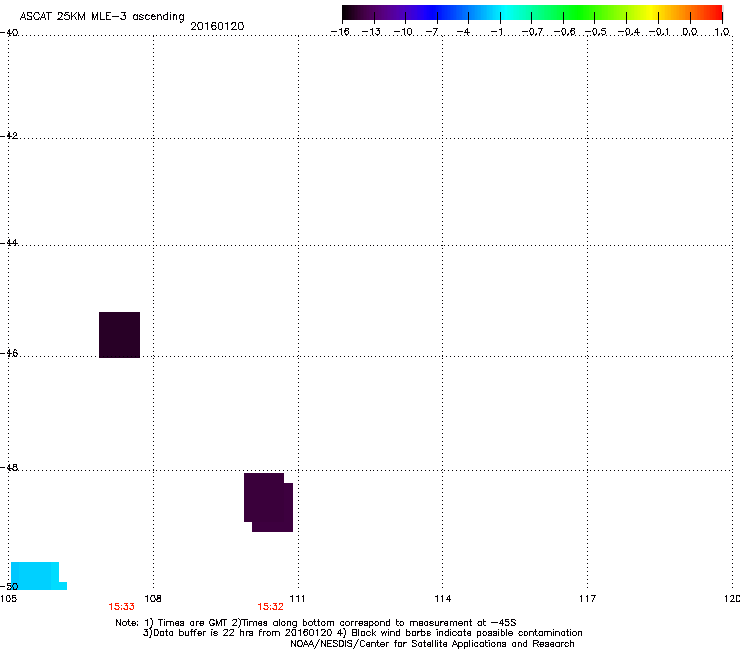
Task: Click the dark purple data patch below -48
Action: point(269,502)
